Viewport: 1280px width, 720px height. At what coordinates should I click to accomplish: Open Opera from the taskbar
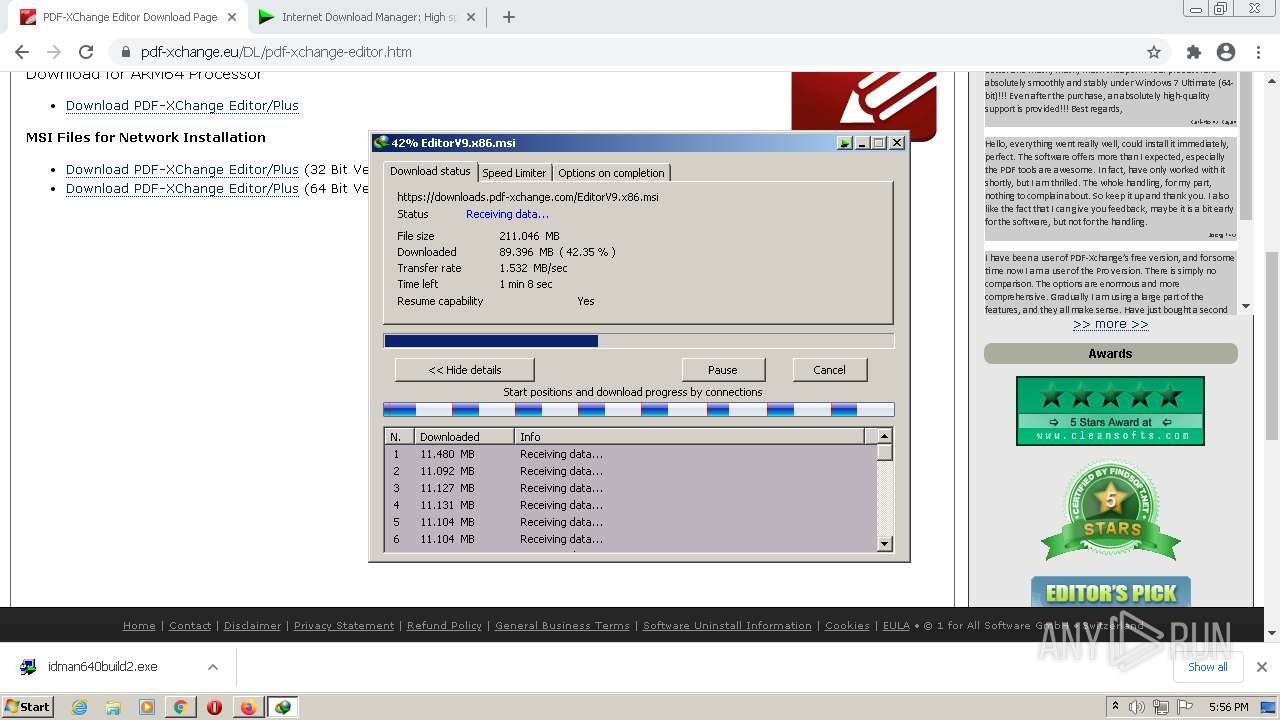(x=214, y=707)
